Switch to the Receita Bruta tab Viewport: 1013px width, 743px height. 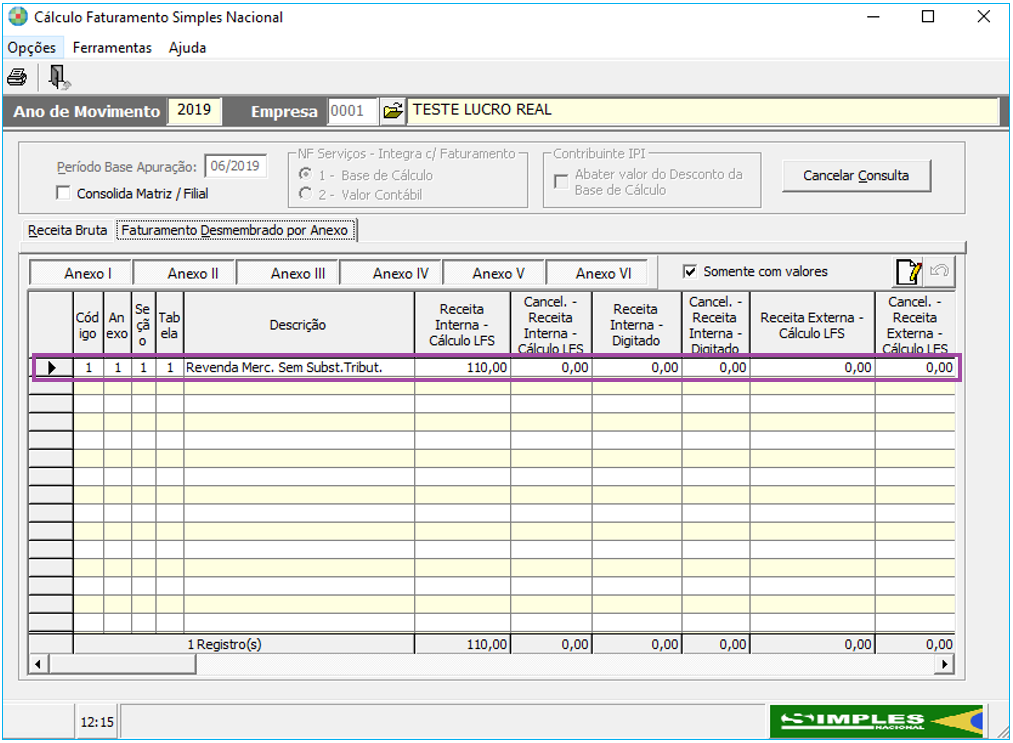tap(67, 230)
